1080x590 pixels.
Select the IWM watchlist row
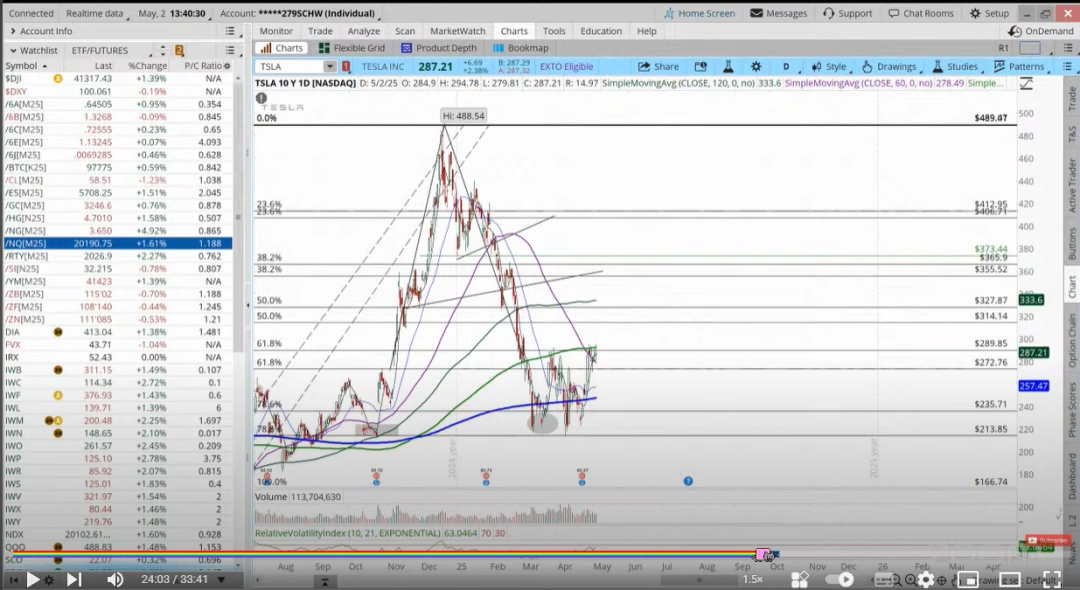[117, 421]
